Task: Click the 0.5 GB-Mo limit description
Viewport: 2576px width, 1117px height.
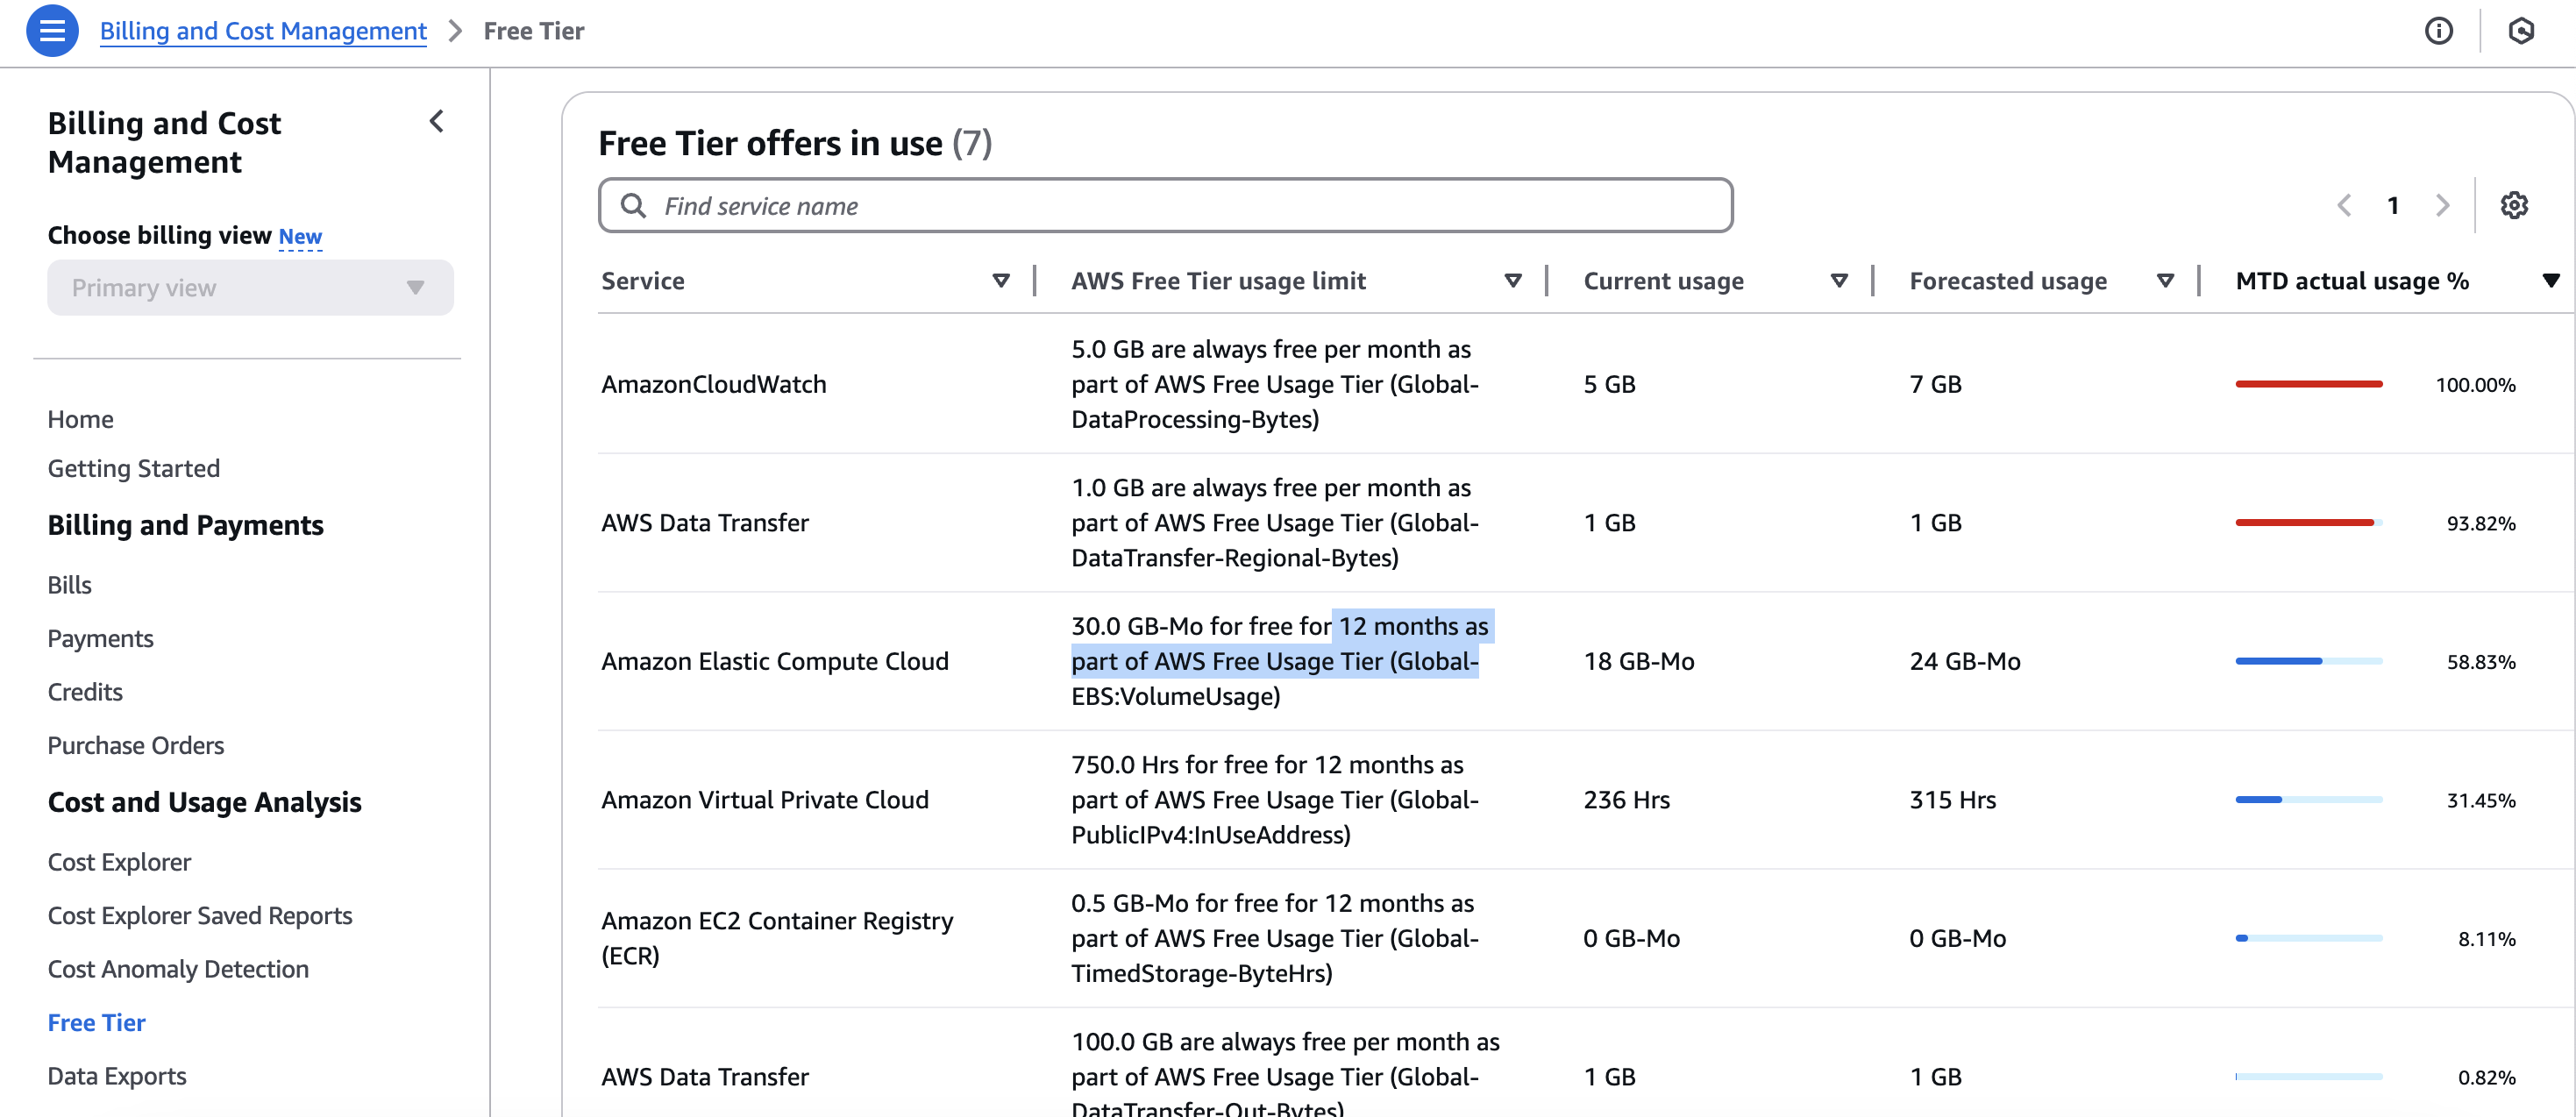Action: [x=1275, y=938]
